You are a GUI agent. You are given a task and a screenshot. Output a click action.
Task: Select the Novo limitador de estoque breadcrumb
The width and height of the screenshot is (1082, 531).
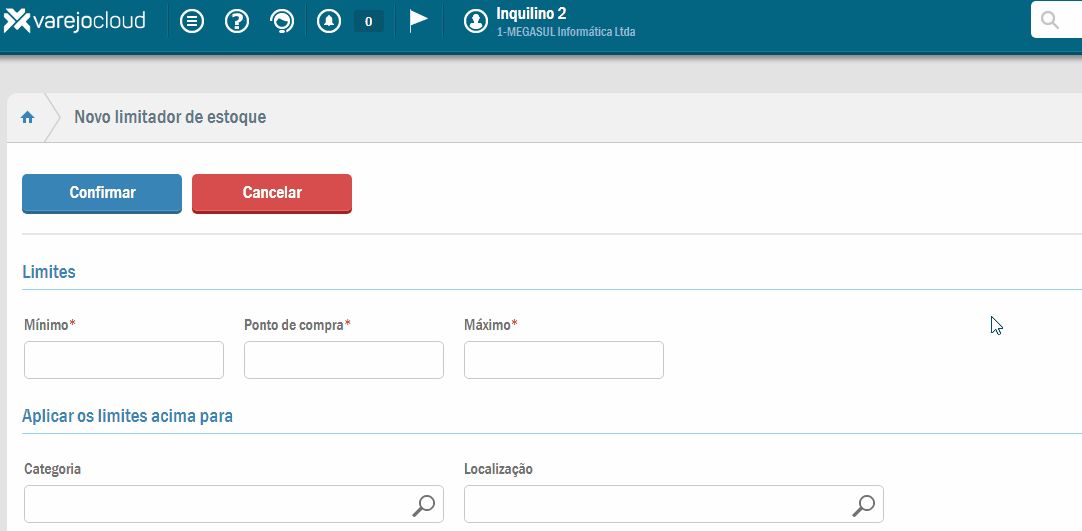(170, 118)
